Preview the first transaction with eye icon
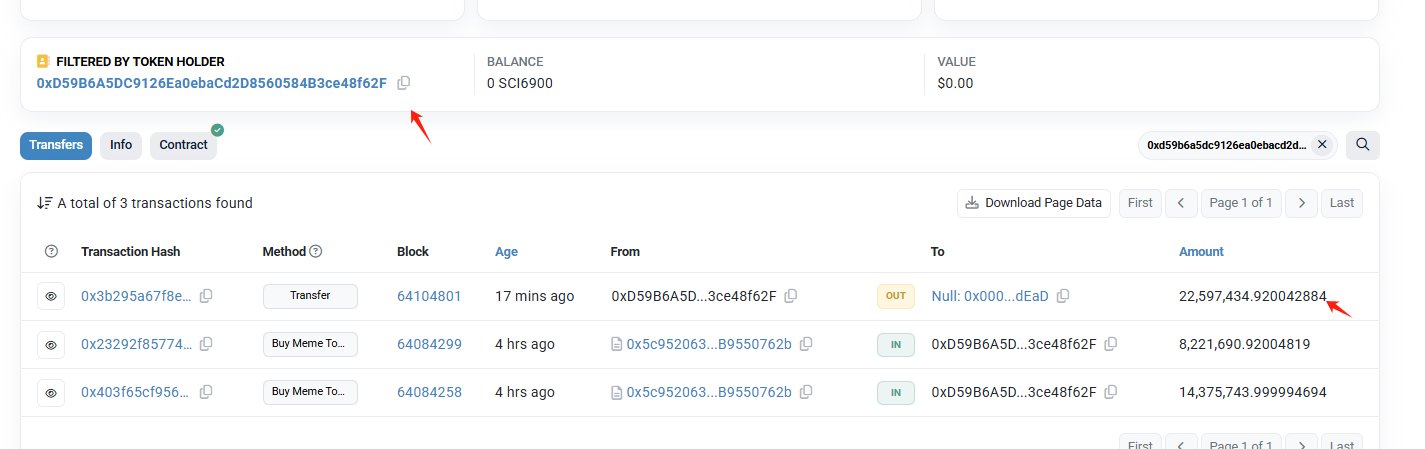The height and width of the screenshot is (449, 1425). point(51,296)
